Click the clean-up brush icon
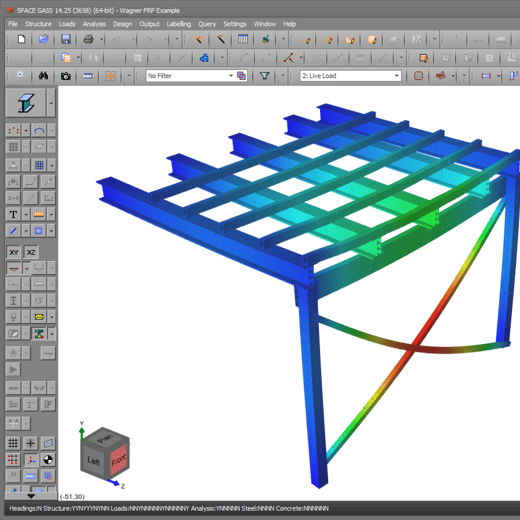 click(265, 39)
